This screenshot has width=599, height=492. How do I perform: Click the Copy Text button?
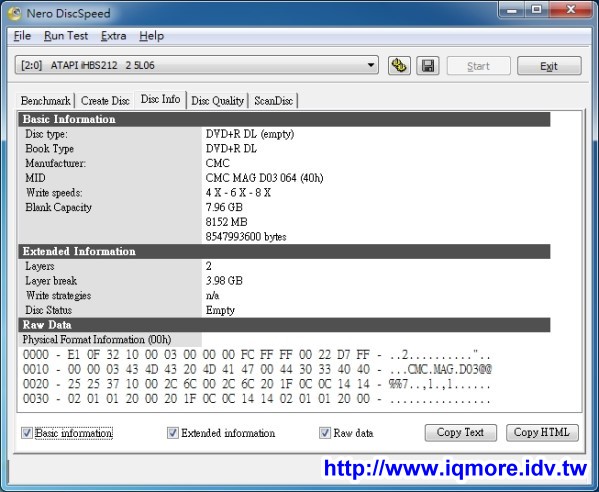click(x=461, y=432)
